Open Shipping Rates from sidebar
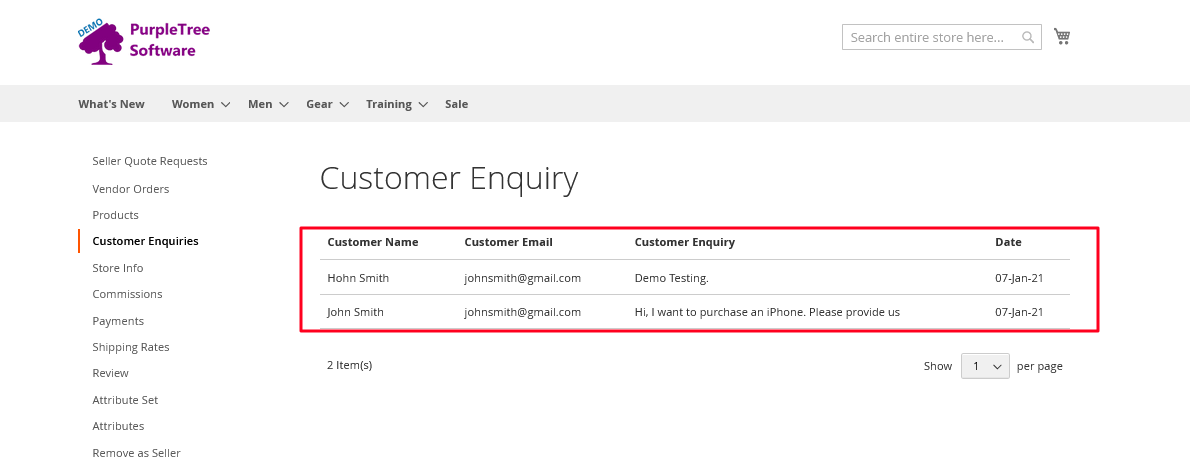1190x470 pixels. [131, 347]
